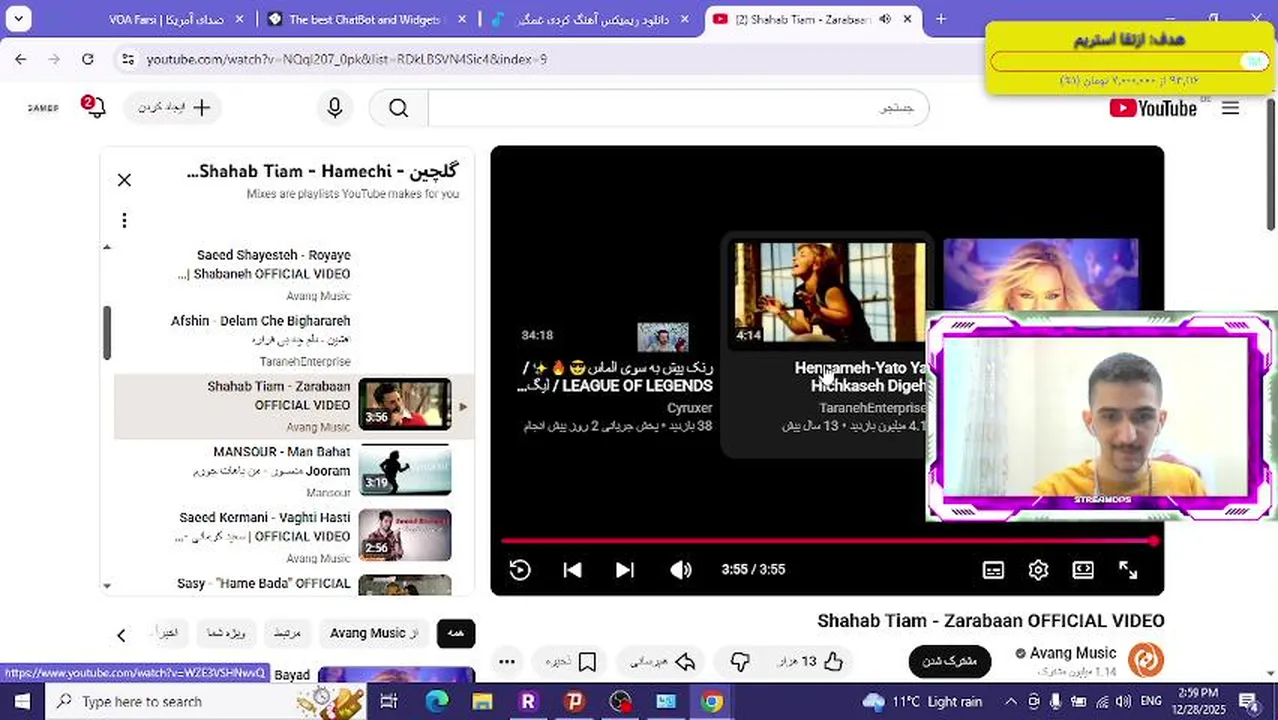Screen dimensions: 1278x720
Task: Open the player settings gear
Action: coord(1038,570)
